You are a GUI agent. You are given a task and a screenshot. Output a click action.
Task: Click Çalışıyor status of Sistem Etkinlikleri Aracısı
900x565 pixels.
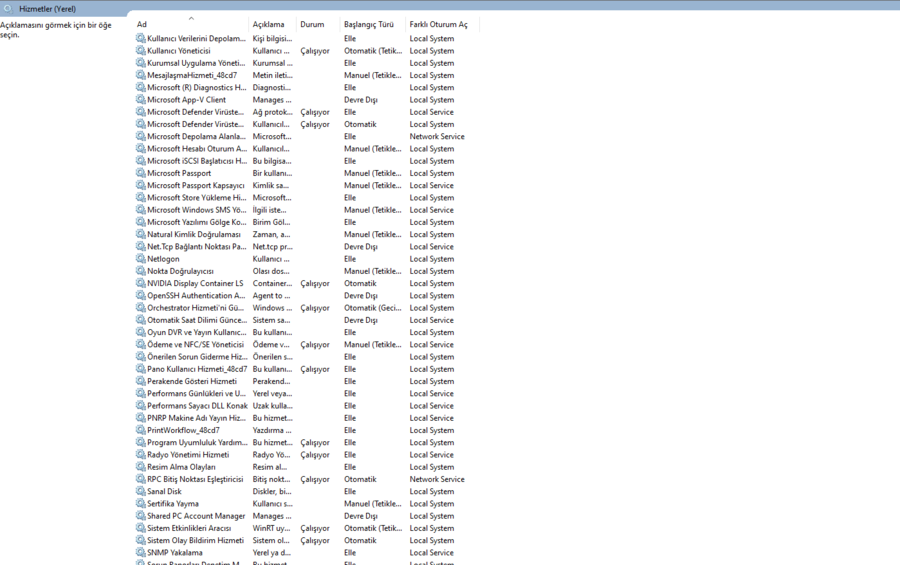point(315,528)
